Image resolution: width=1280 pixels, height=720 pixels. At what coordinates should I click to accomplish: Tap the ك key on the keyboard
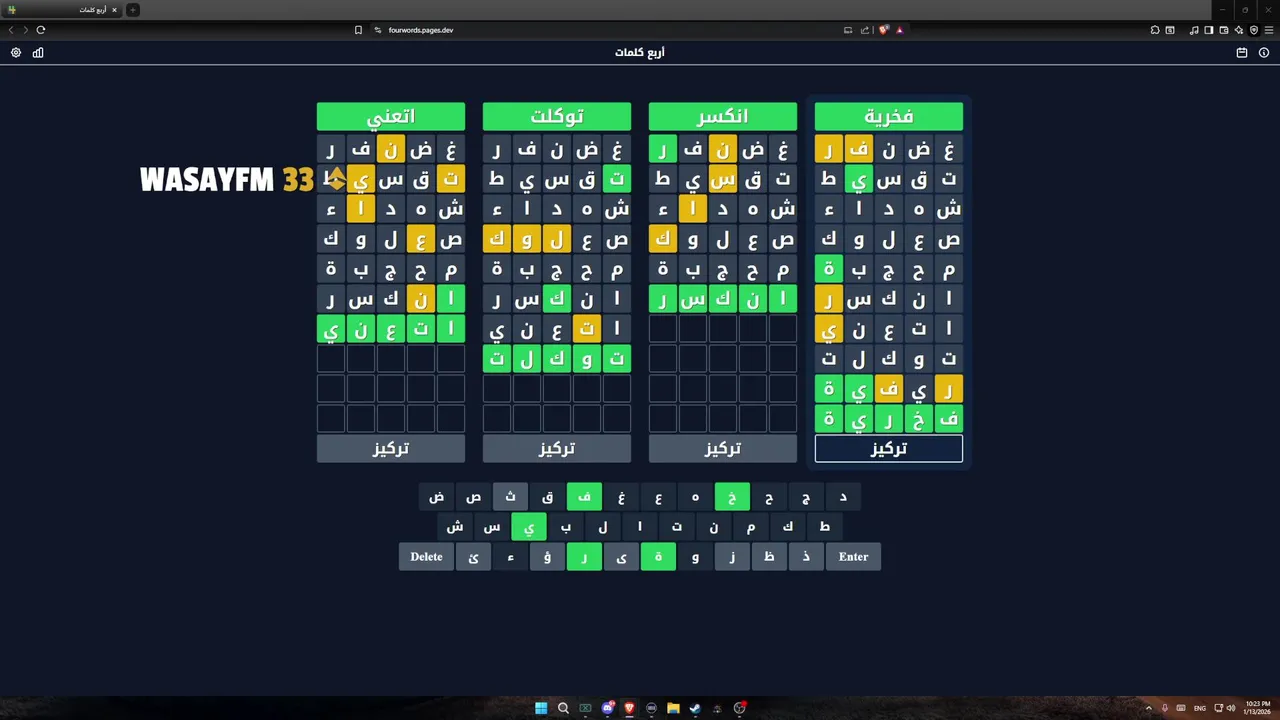[788, 527]
